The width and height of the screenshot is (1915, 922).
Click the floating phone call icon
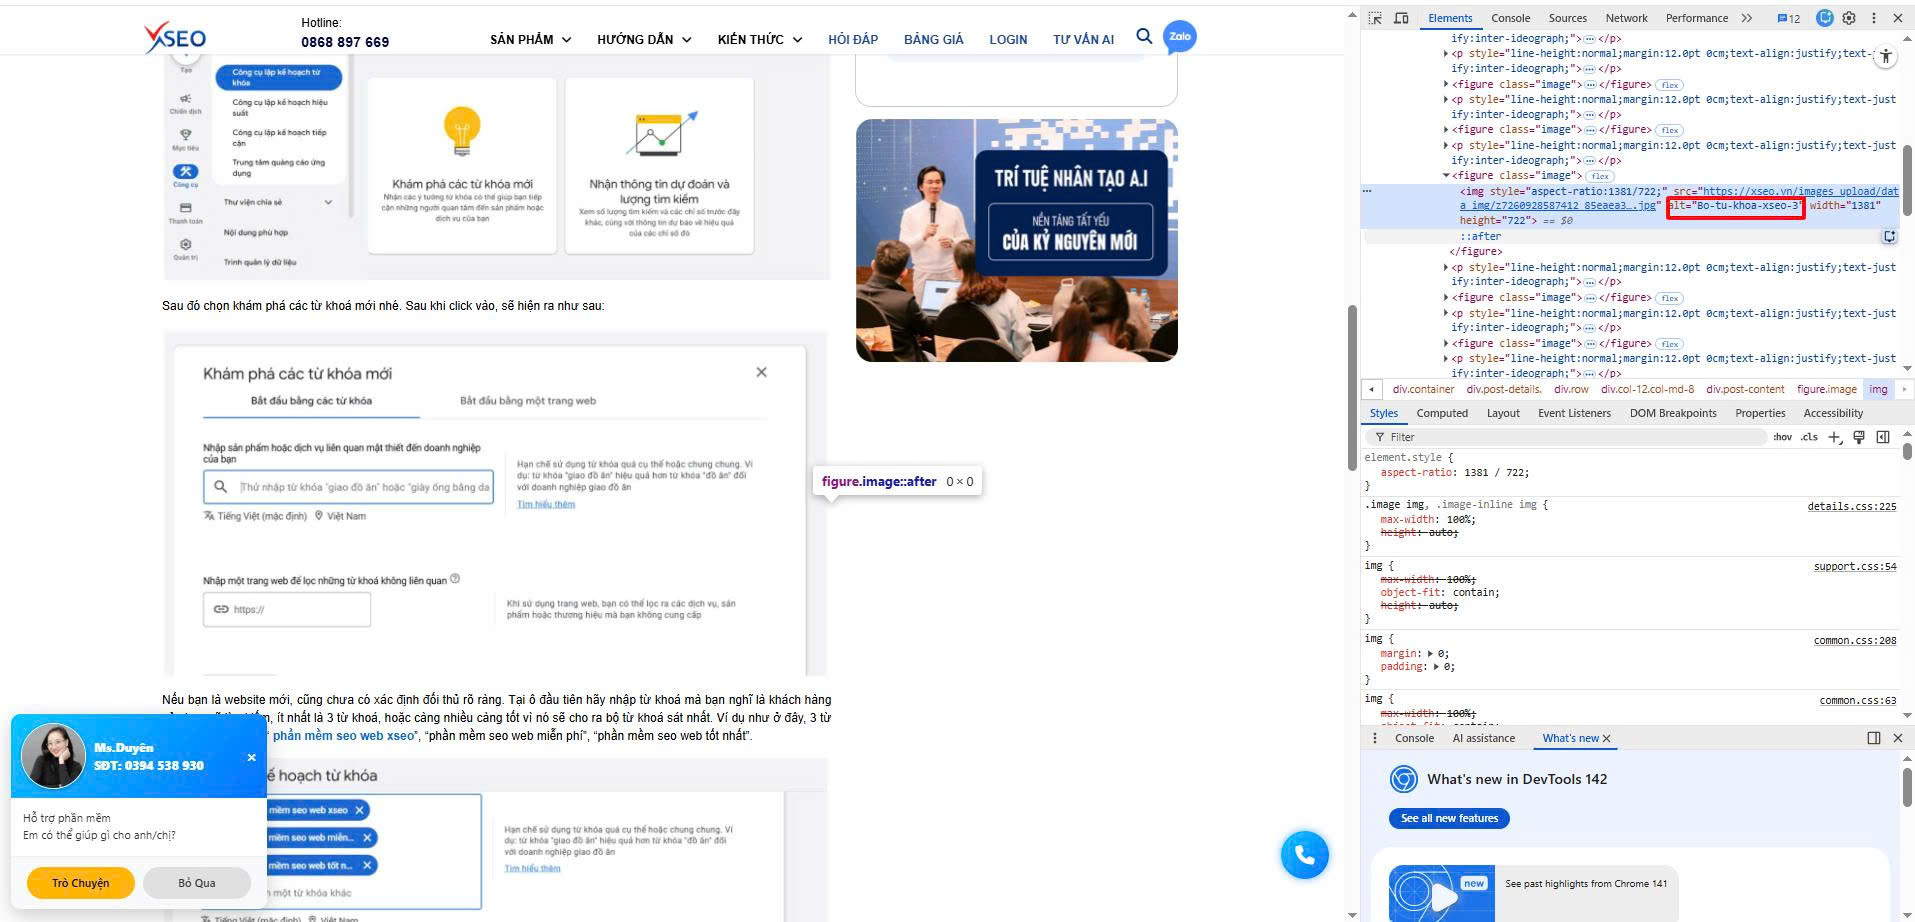[x=1305, y=855]
